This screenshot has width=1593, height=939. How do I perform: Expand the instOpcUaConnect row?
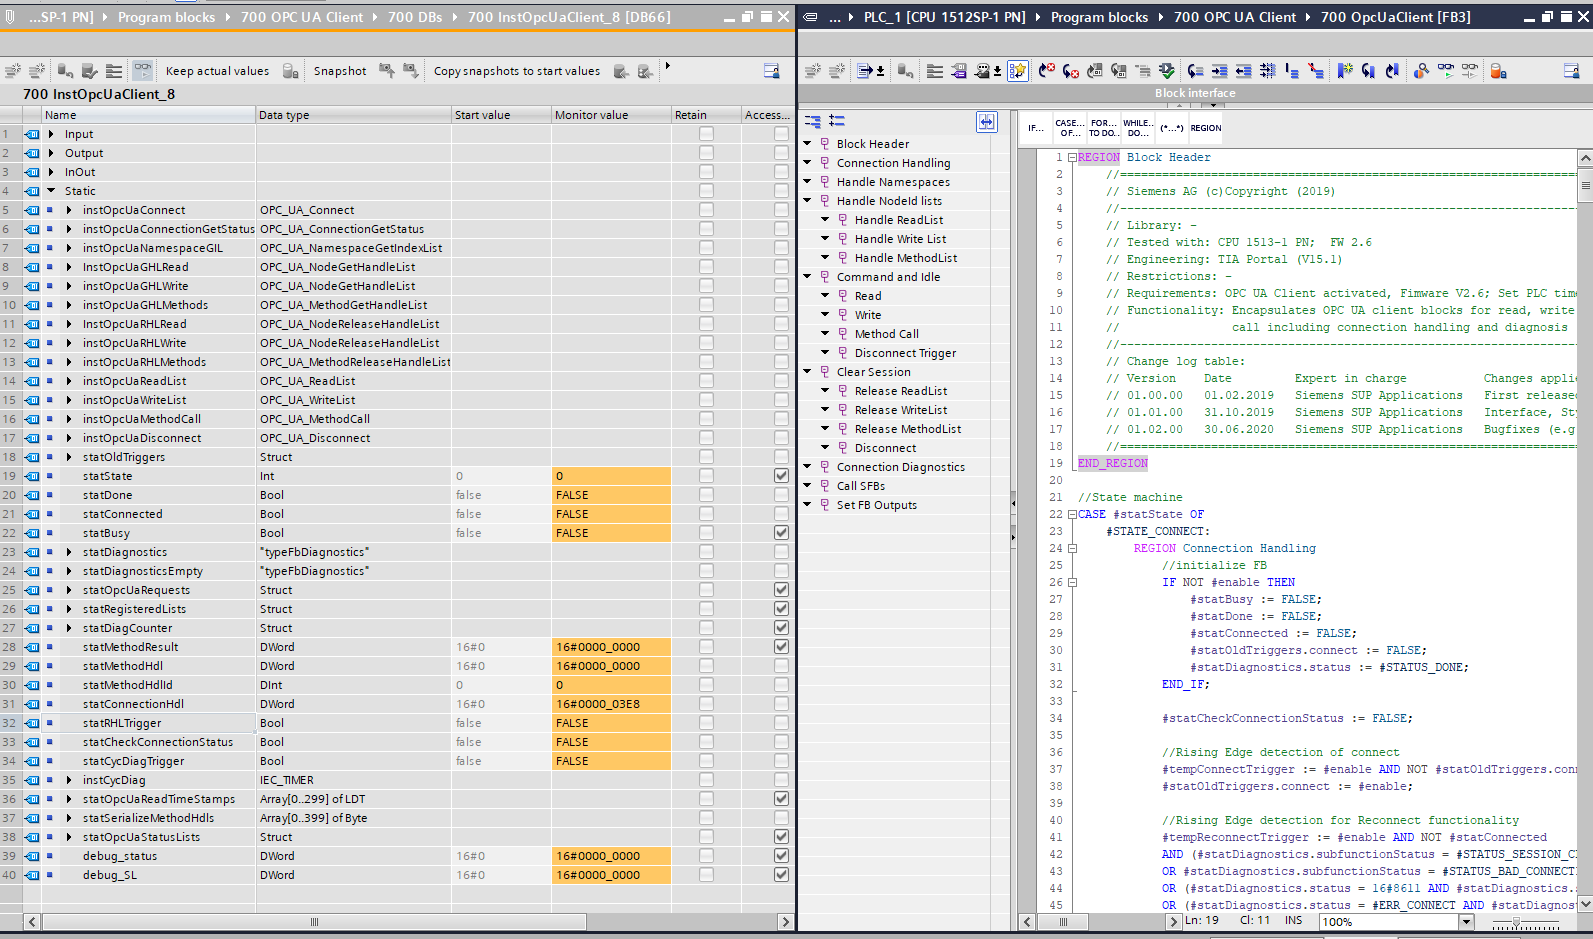click(x=69, y=210)
